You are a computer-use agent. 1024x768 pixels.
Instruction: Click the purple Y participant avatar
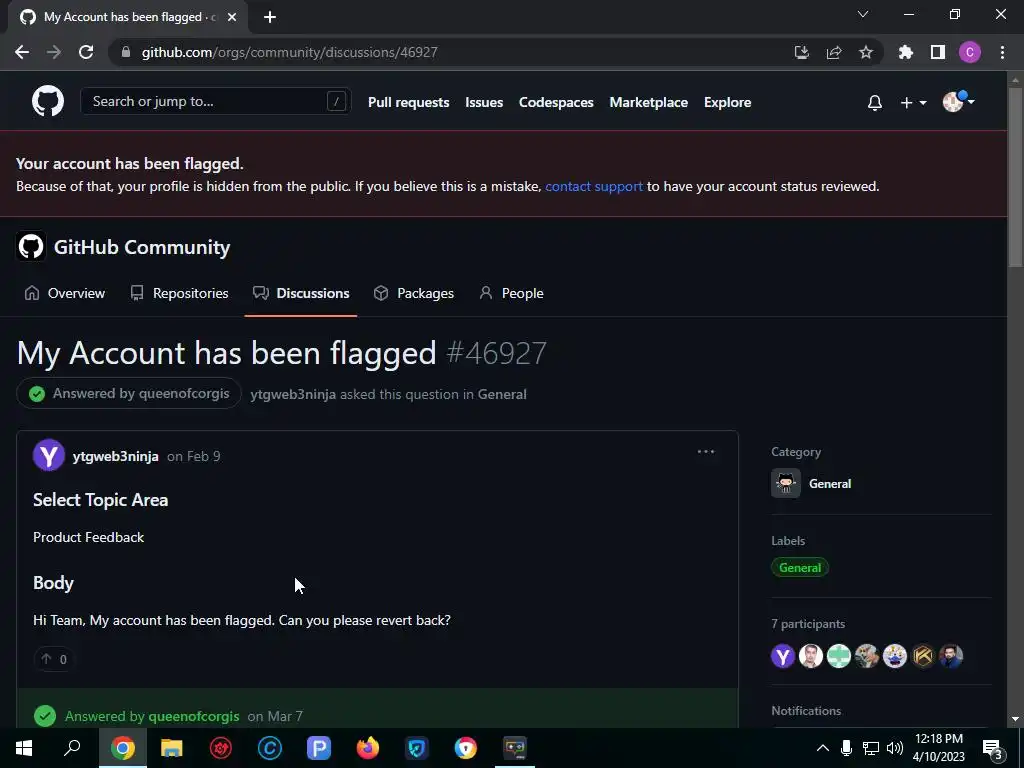782,656
